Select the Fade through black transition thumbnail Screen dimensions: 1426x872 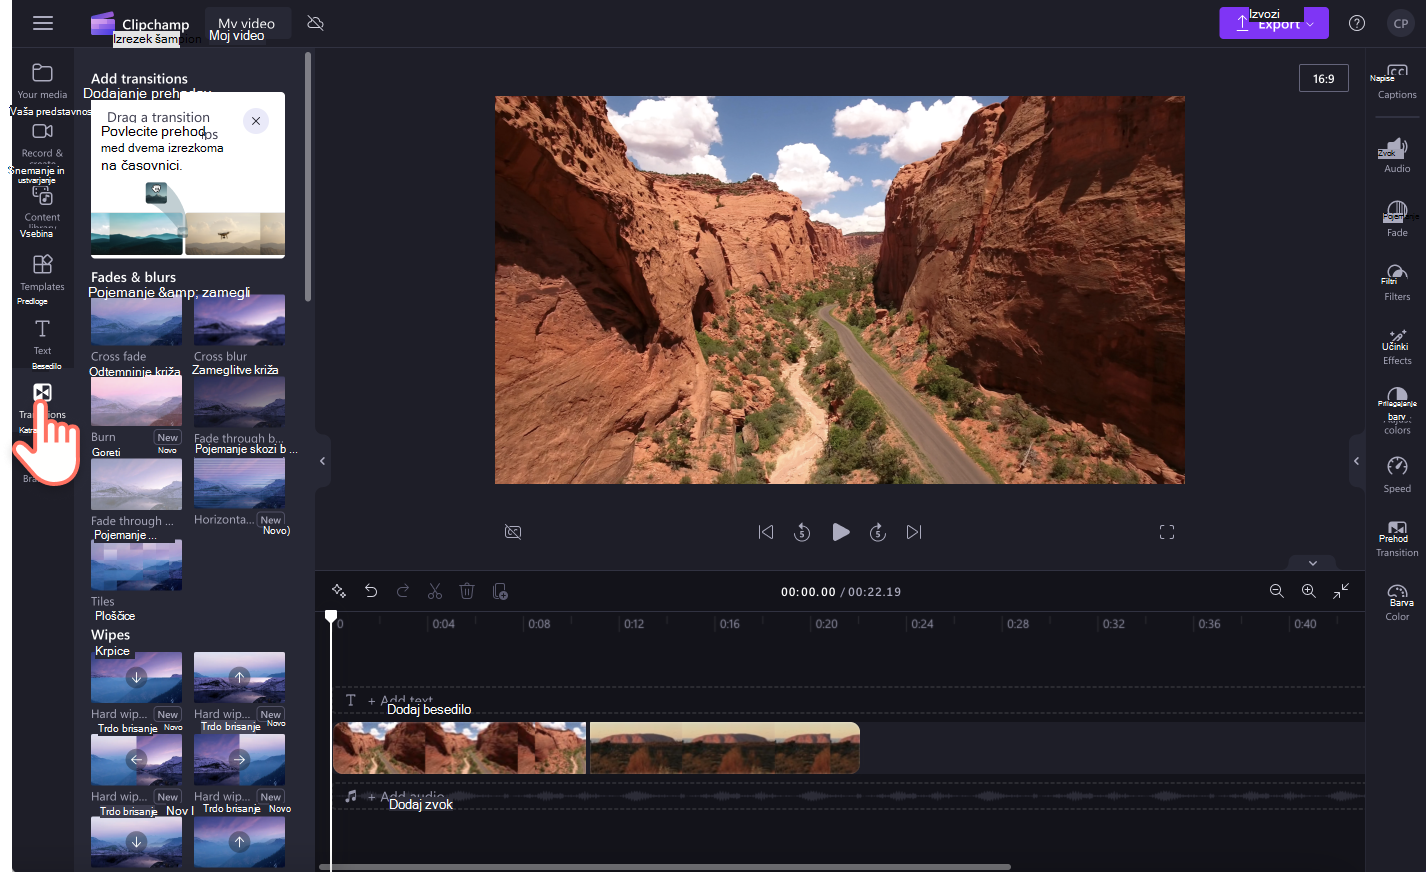coord(239,402)
